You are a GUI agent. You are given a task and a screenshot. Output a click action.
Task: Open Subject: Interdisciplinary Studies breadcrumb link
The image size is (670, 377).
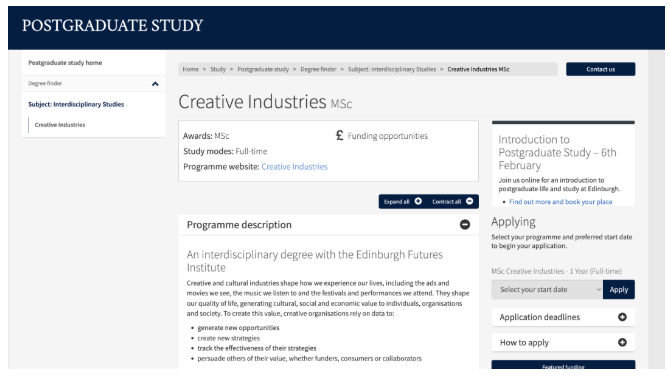(392, 69)
